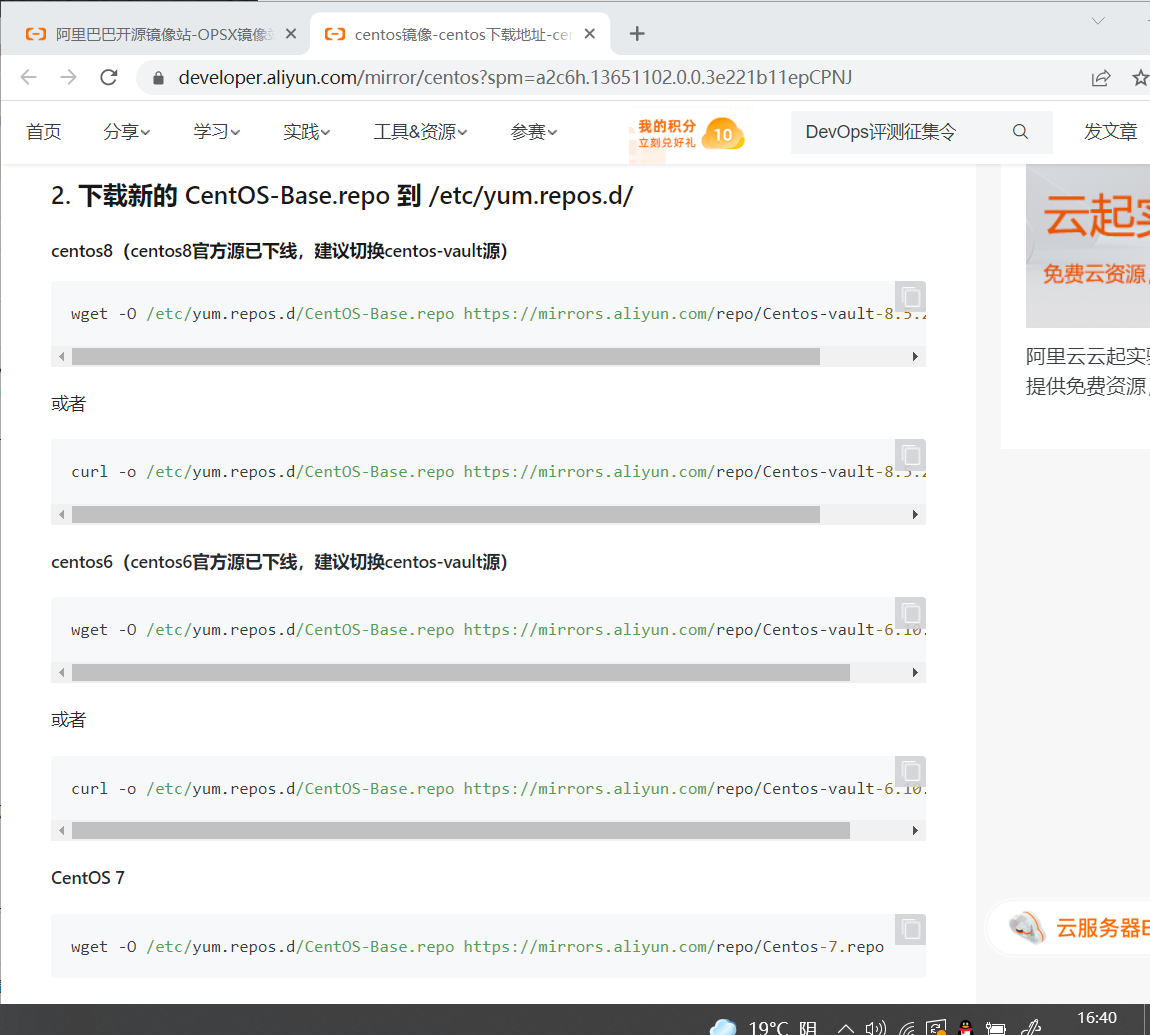
Task: Click the weather icon in taskbar
Action: click(x=723, y=1027)
